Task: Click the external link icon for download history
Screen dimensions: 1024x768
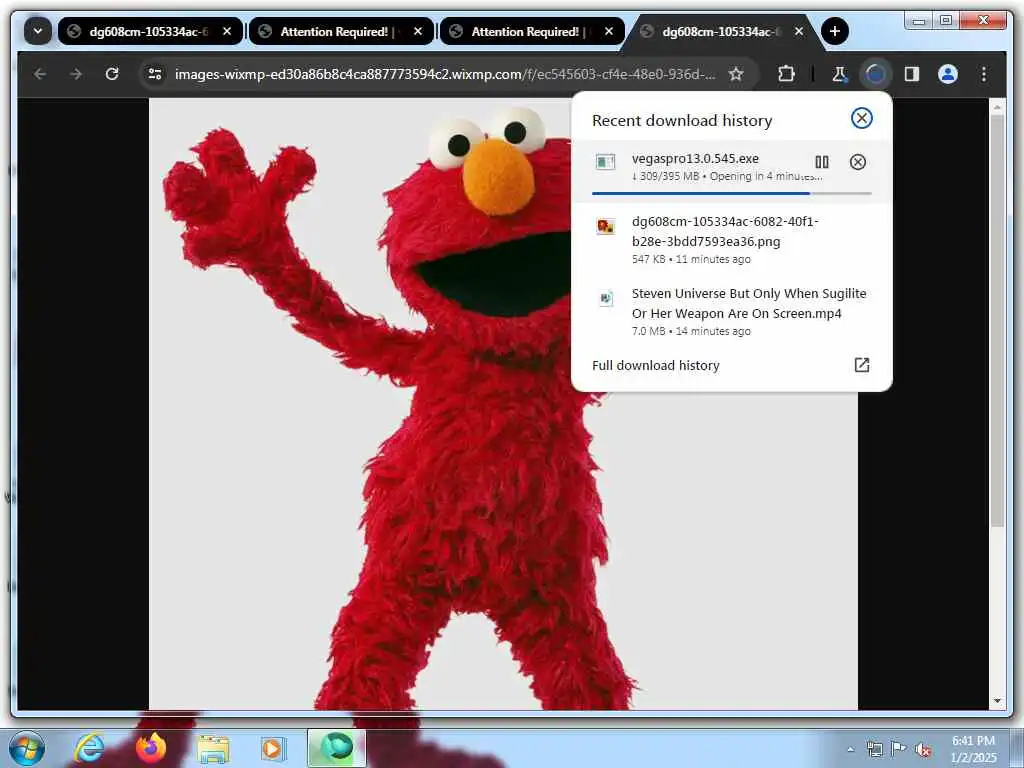Action: [861, 365]
